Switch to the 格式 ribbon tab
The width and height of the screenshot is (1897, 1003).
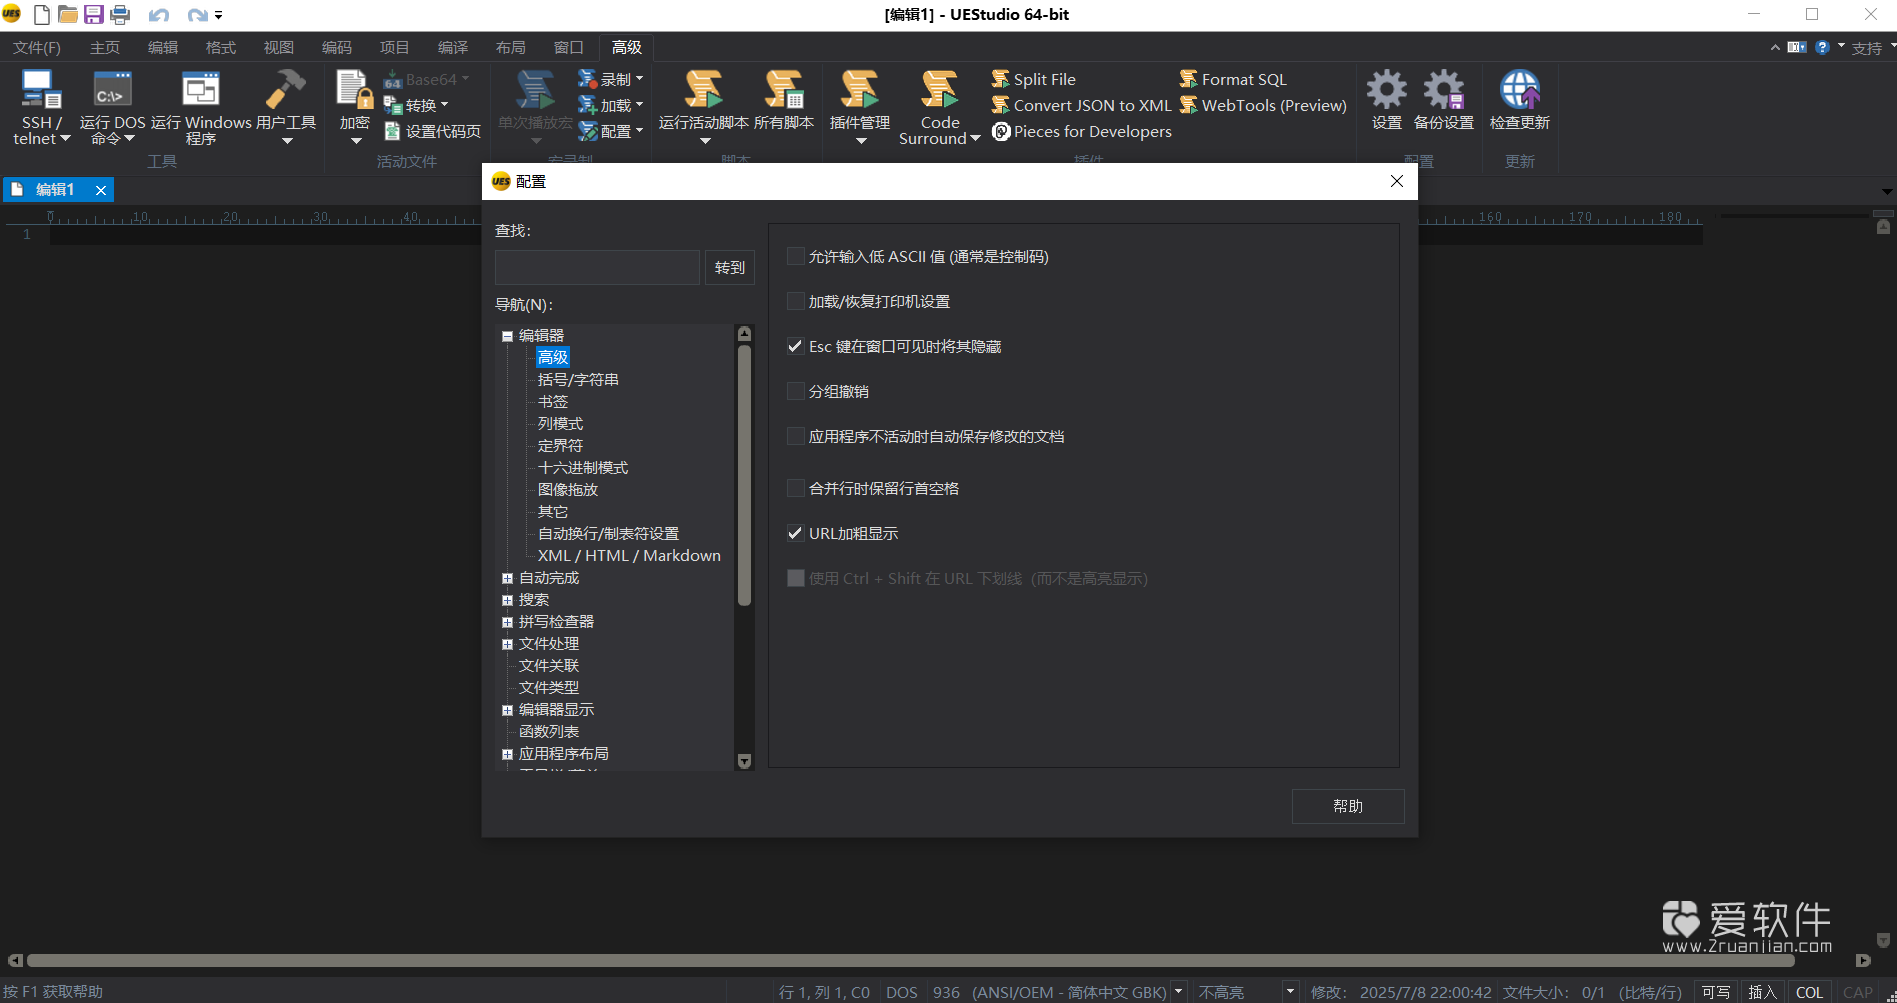(x=221, y=47)
